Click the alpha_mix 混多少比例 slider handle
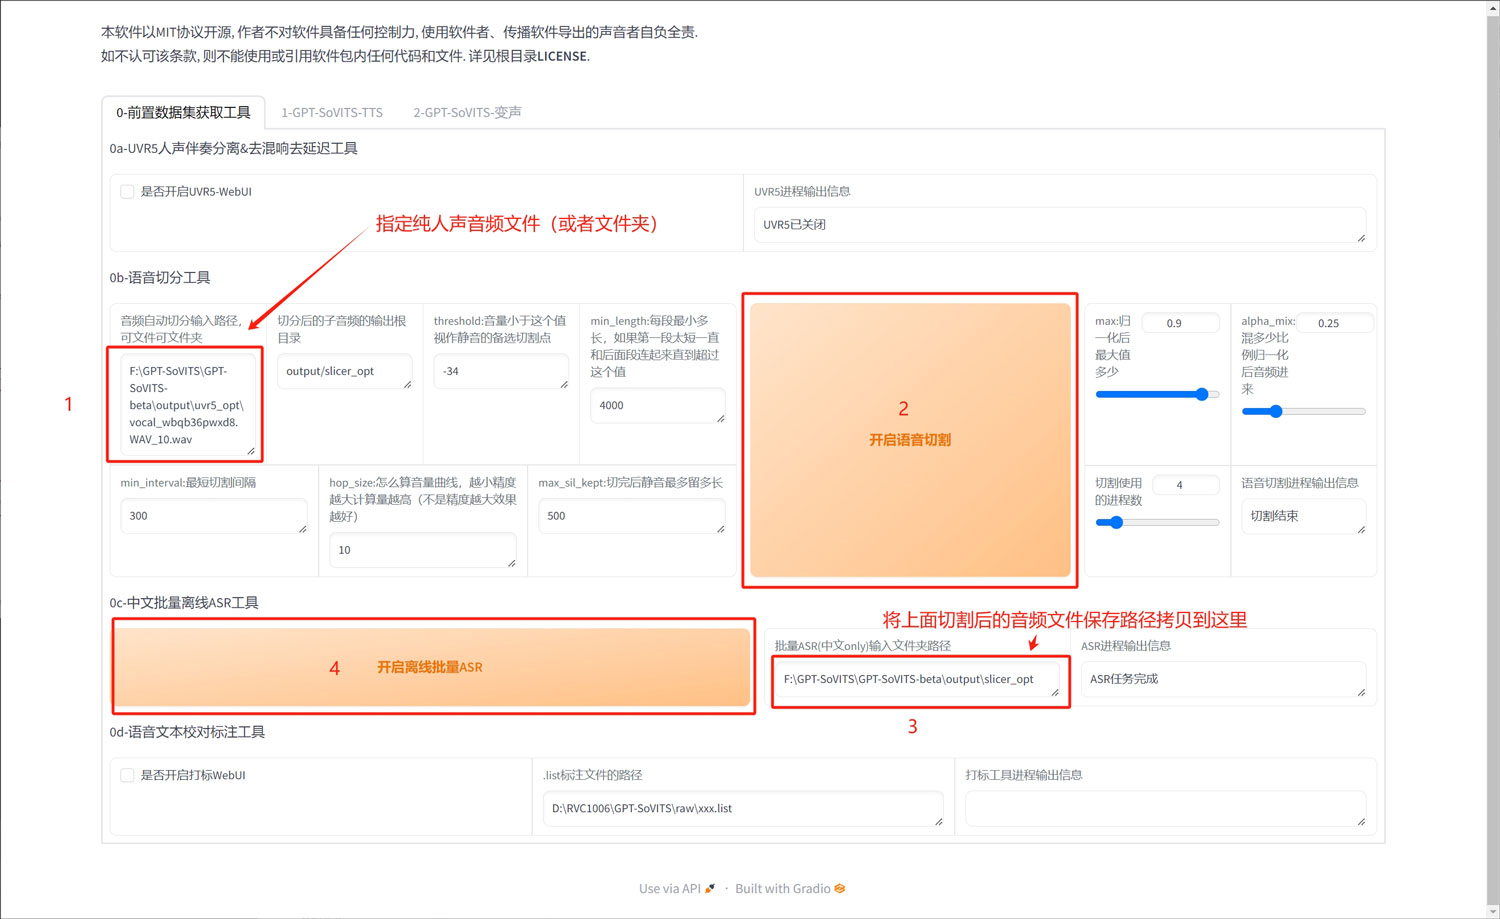Image resolution: width=1500 pixels, height=919 pixels. click(1274, 411)
